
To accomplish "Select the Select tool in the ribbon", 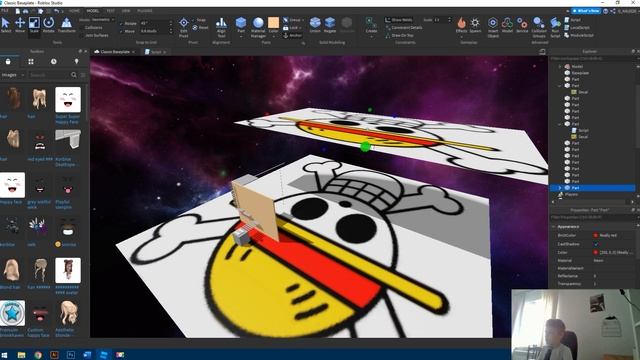I will (6, 25).
